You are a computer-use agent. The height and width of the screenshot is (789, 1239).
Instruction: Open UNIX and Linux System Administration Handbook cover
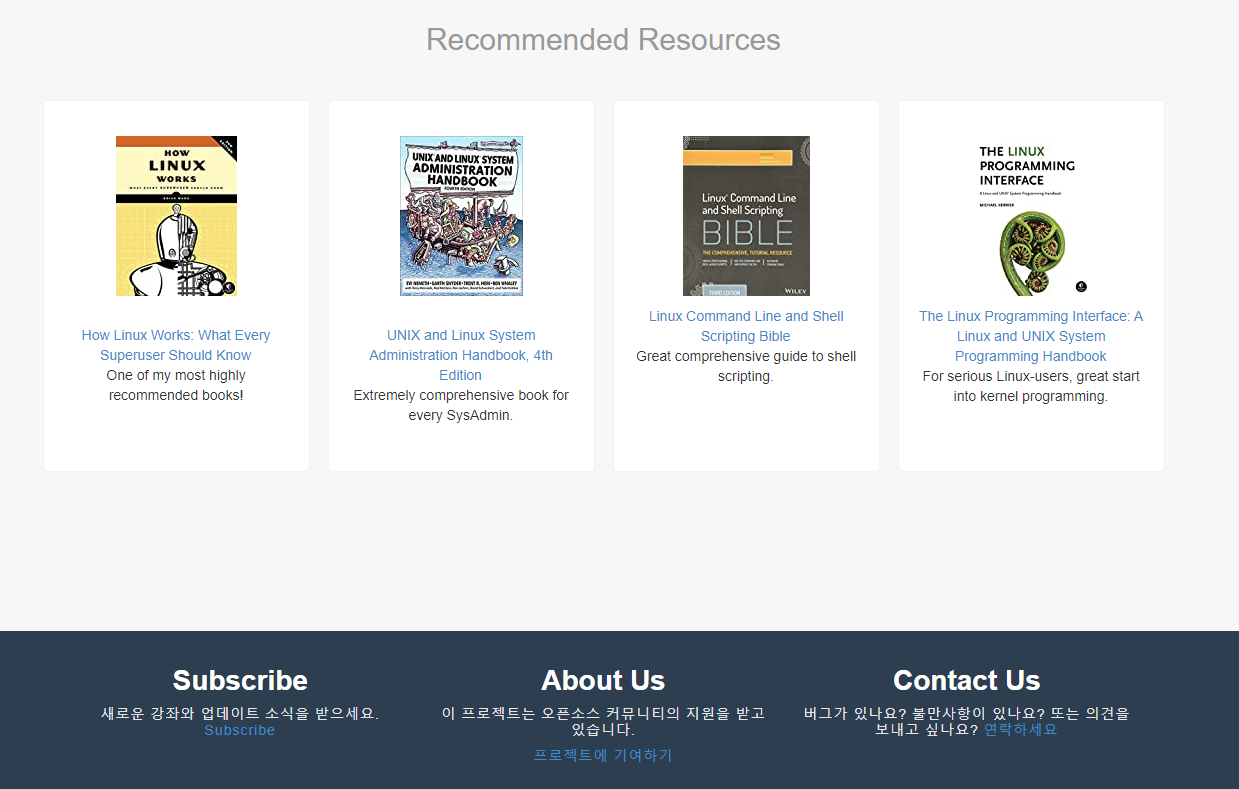pyautogui.click(x=461, y=216)
